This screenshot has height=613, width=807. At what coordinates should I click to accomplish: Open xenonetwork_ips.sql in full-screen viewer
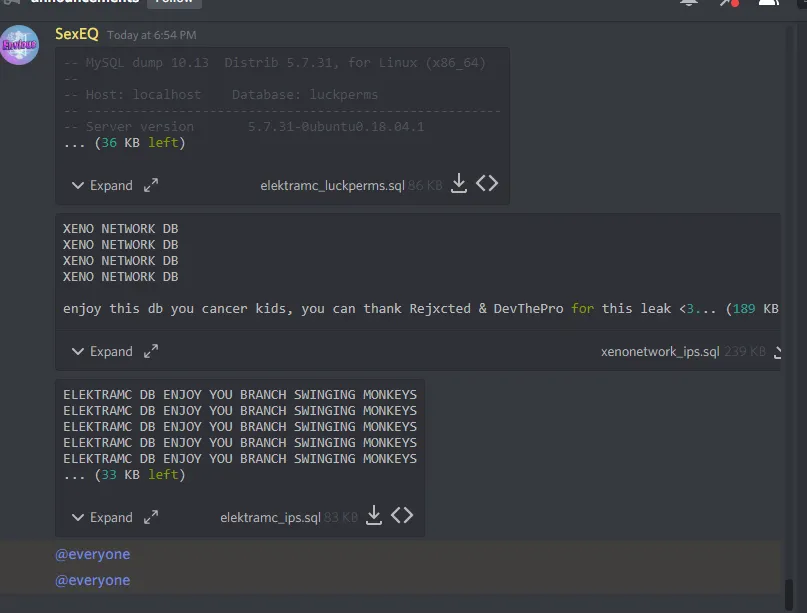[x=151, y=352]
